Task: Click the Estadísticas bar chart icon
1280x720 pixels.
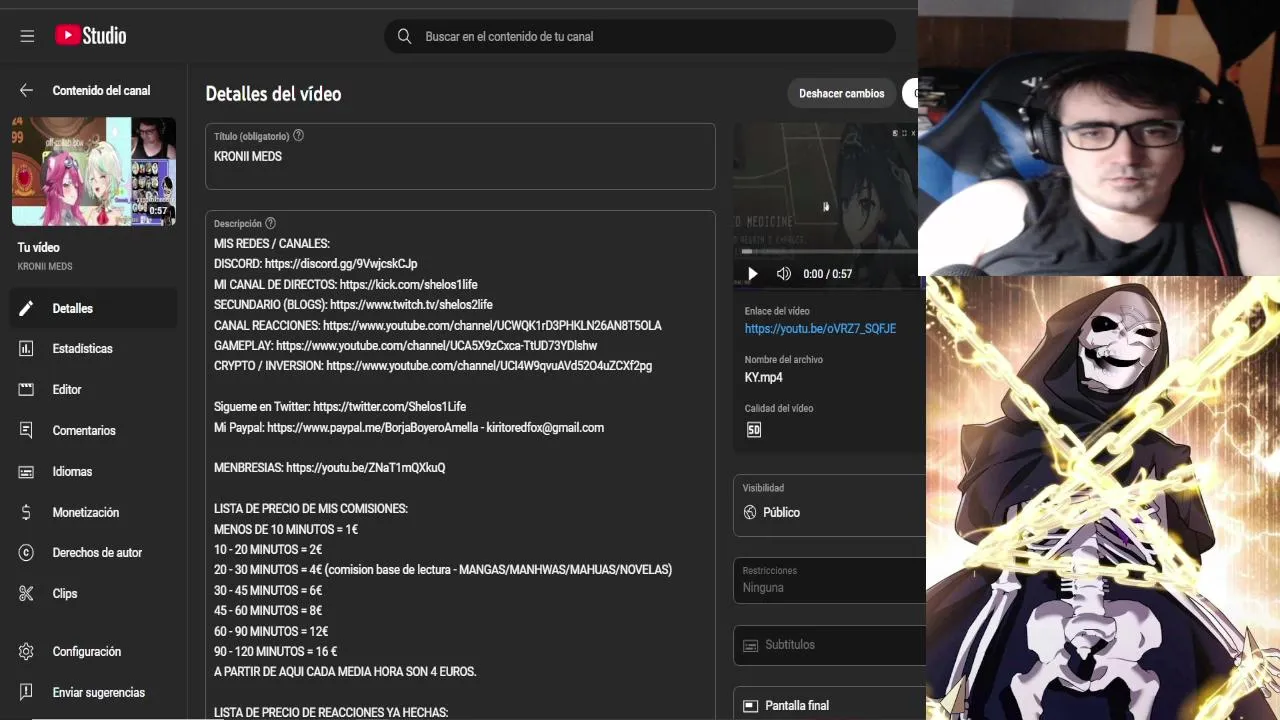Action: click(27, 349)
